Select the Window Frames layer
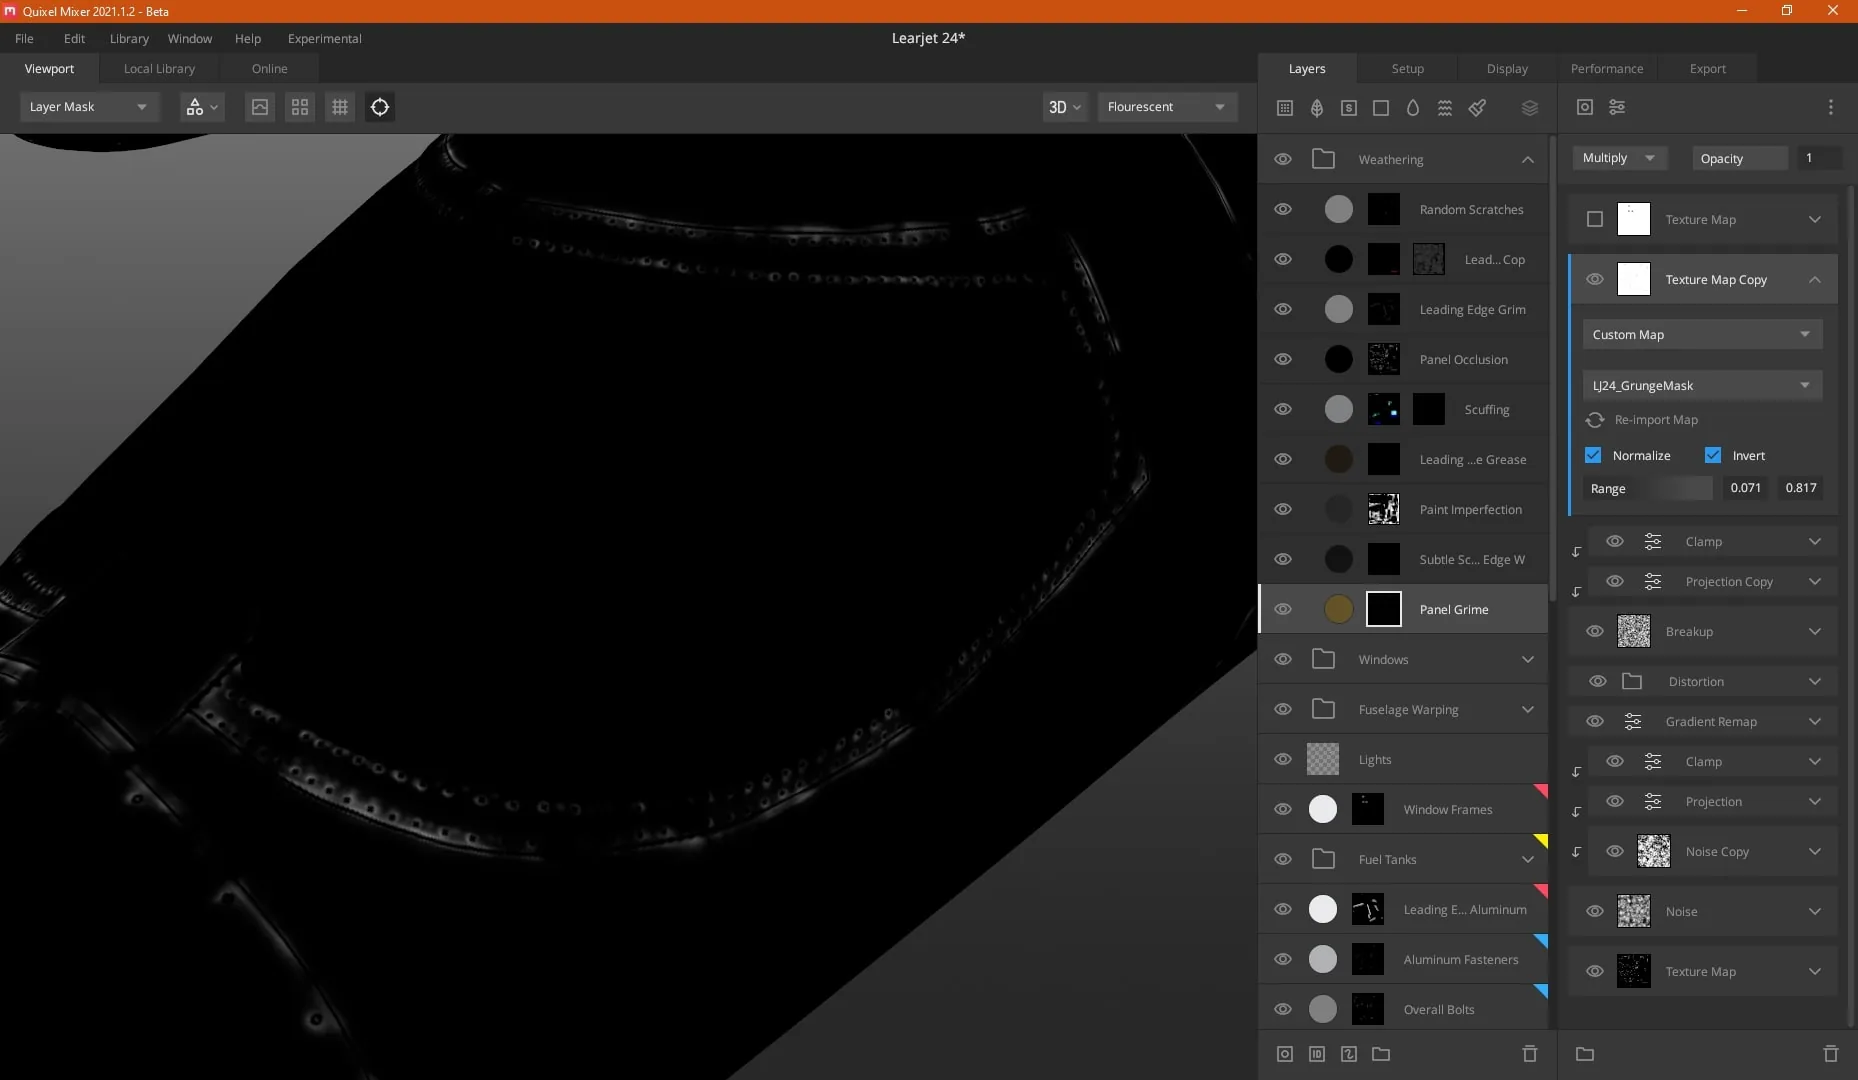The width and height of the screenshot is (1858, 1080). [x=1403, y=809]
